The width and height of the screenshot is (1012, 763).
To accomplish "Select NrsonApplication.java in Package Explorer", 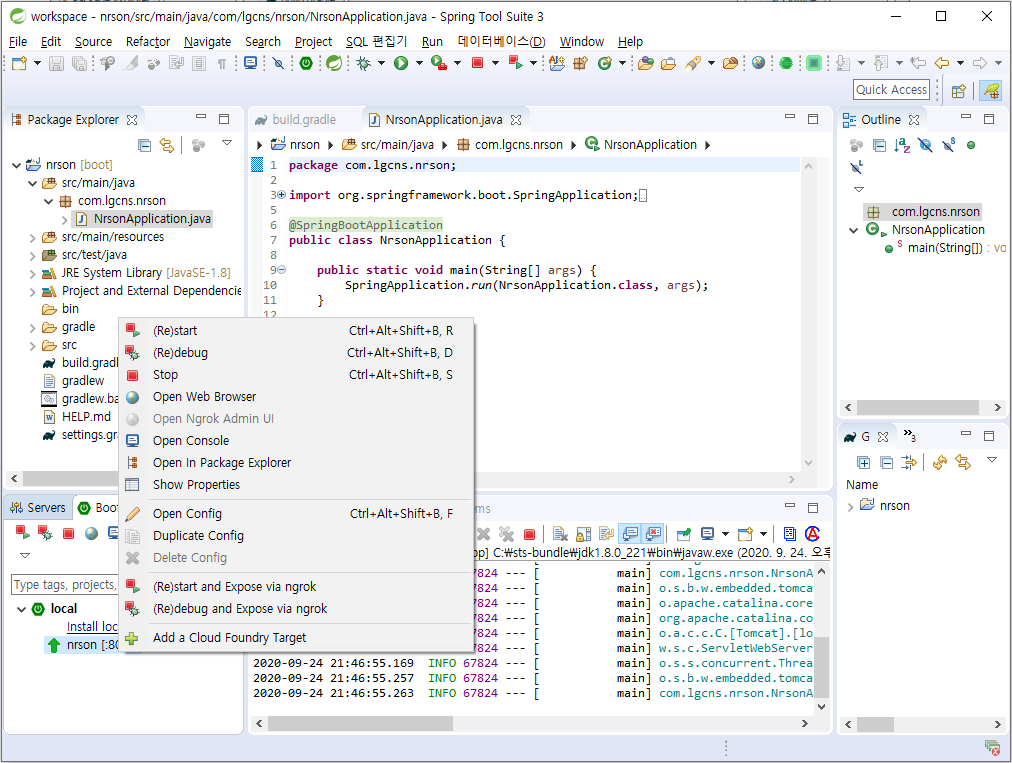I will click(152, 219).
